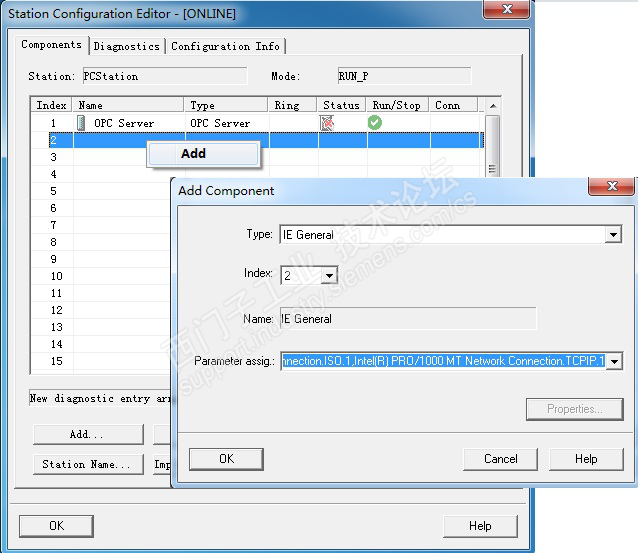Click the Ring column header
Screen dimensions: 638x553
[x=292, y=105]
